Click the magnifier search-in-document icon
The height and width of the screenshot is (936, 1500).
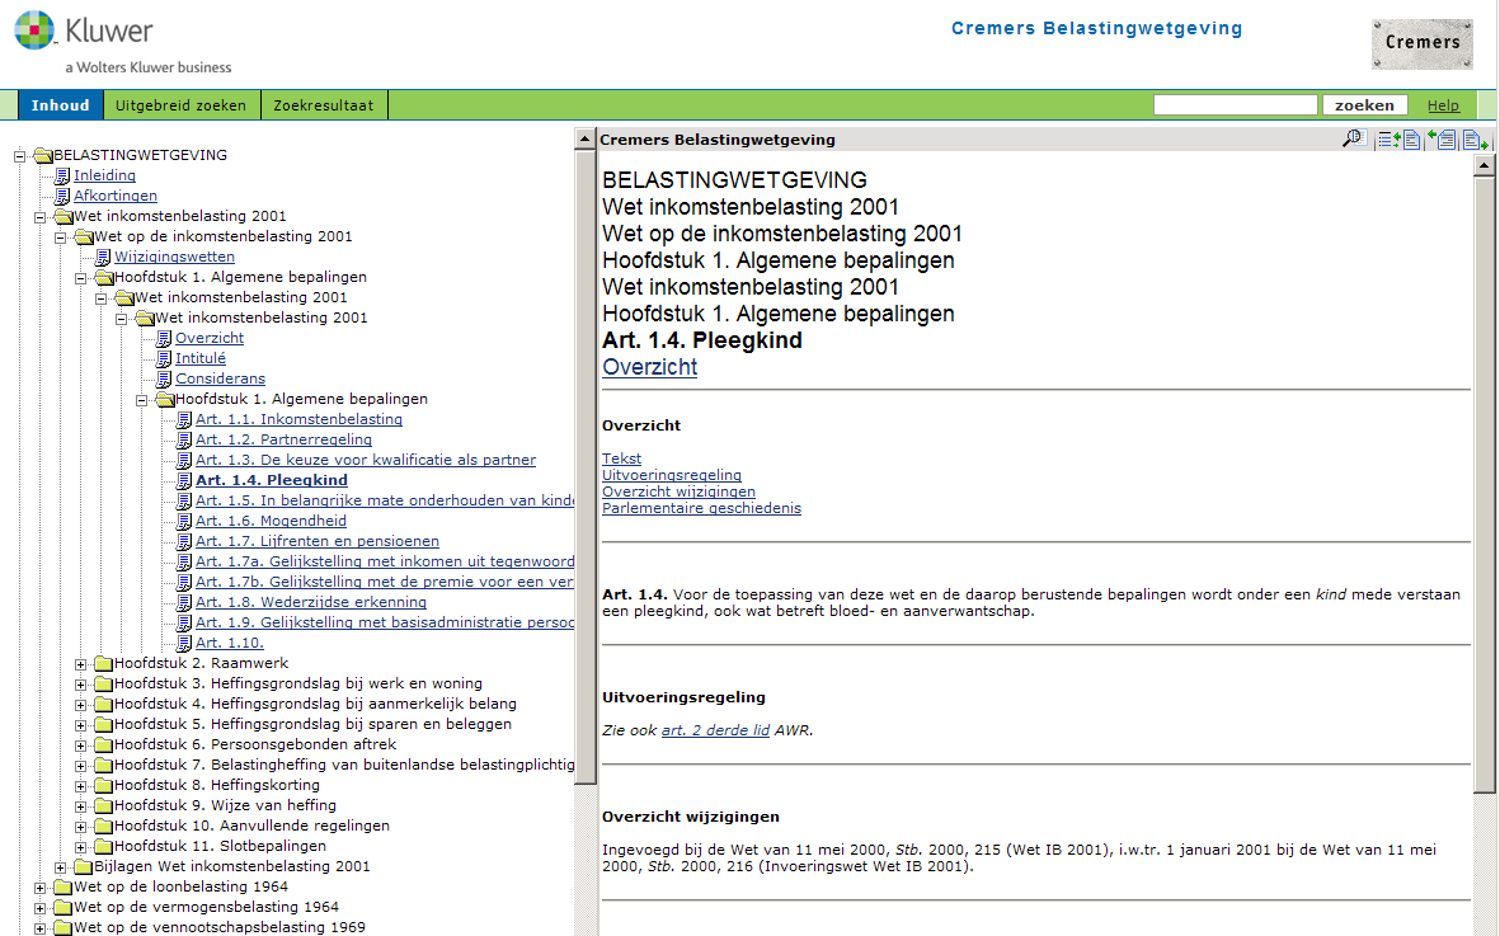click(x=1353, y=139)
